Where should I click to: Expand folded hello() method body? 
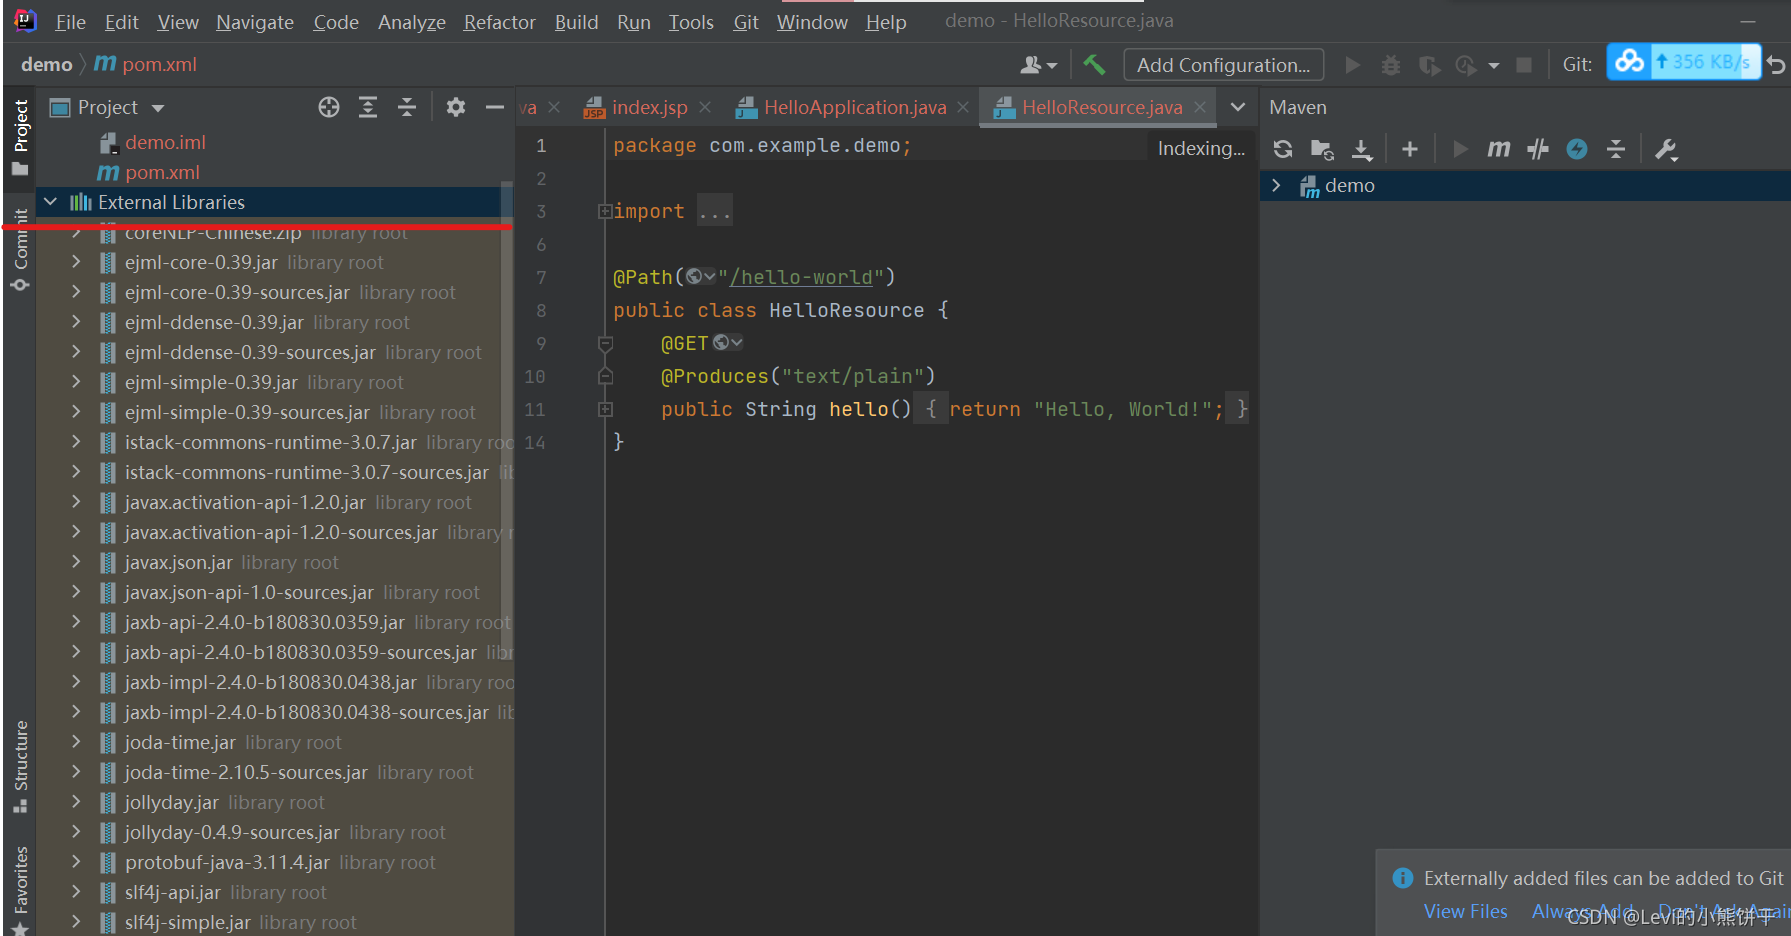(x=605, y=409)
